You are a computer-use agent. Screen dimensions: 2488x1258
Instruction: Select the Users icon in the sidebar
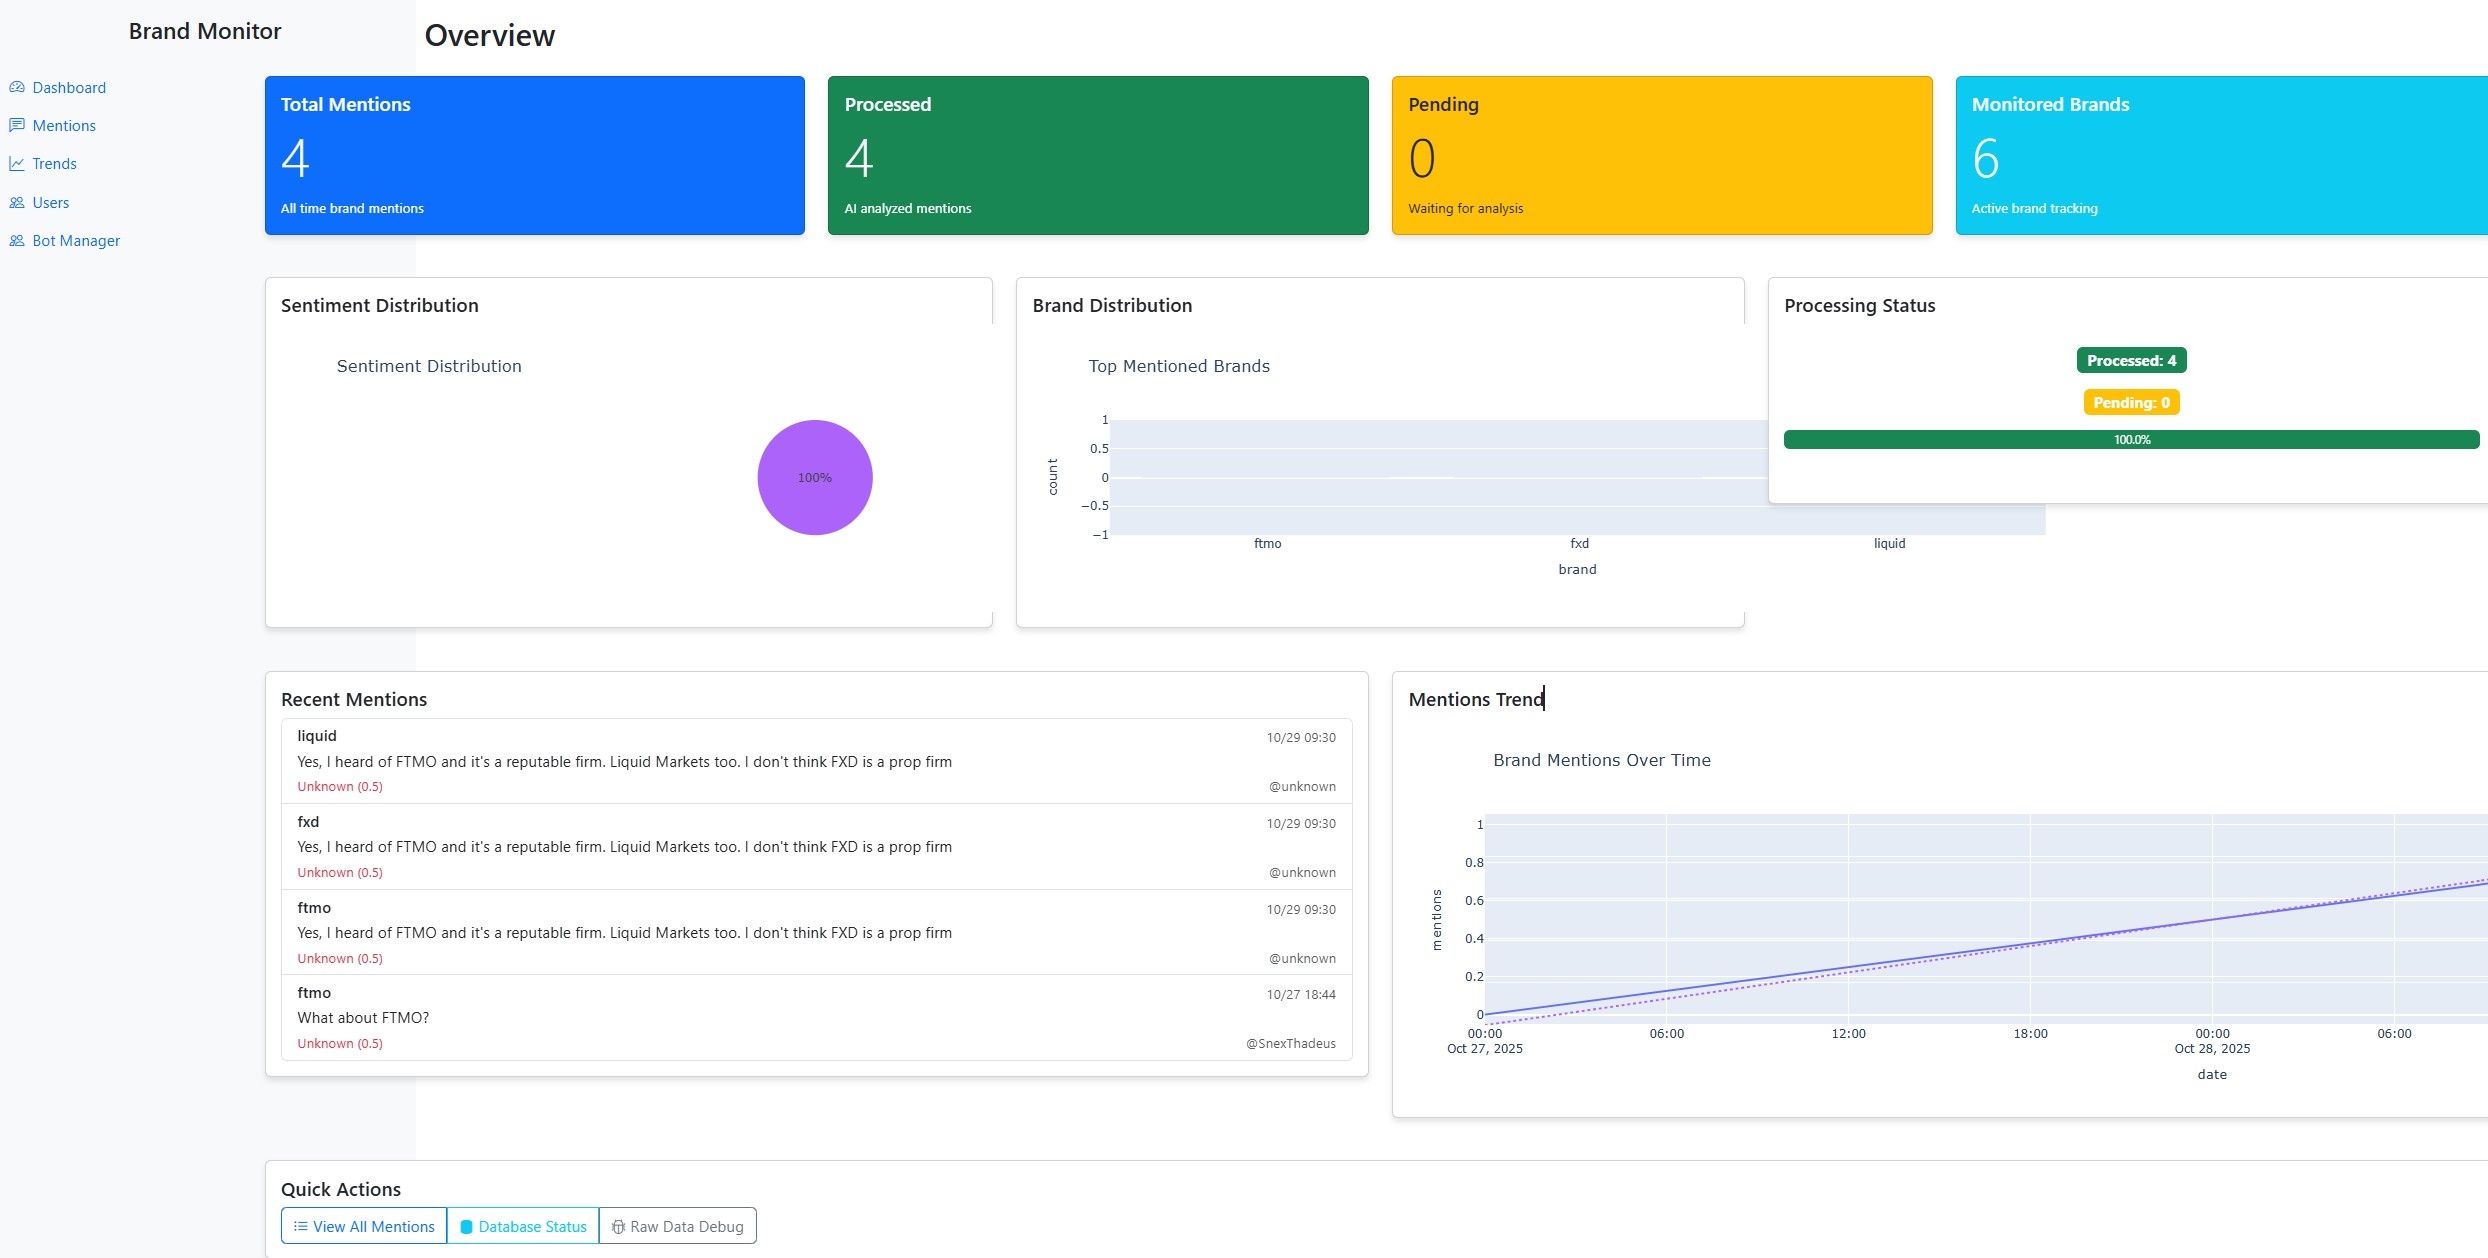pyautogui.click(x=17, y=202)
